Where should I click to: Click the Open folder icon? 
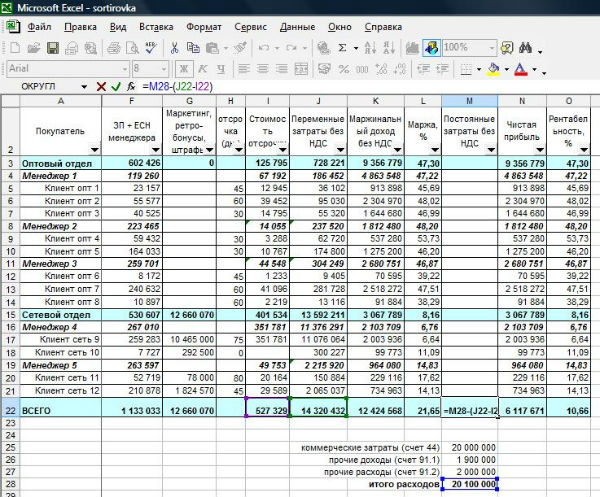pos(35,47)
